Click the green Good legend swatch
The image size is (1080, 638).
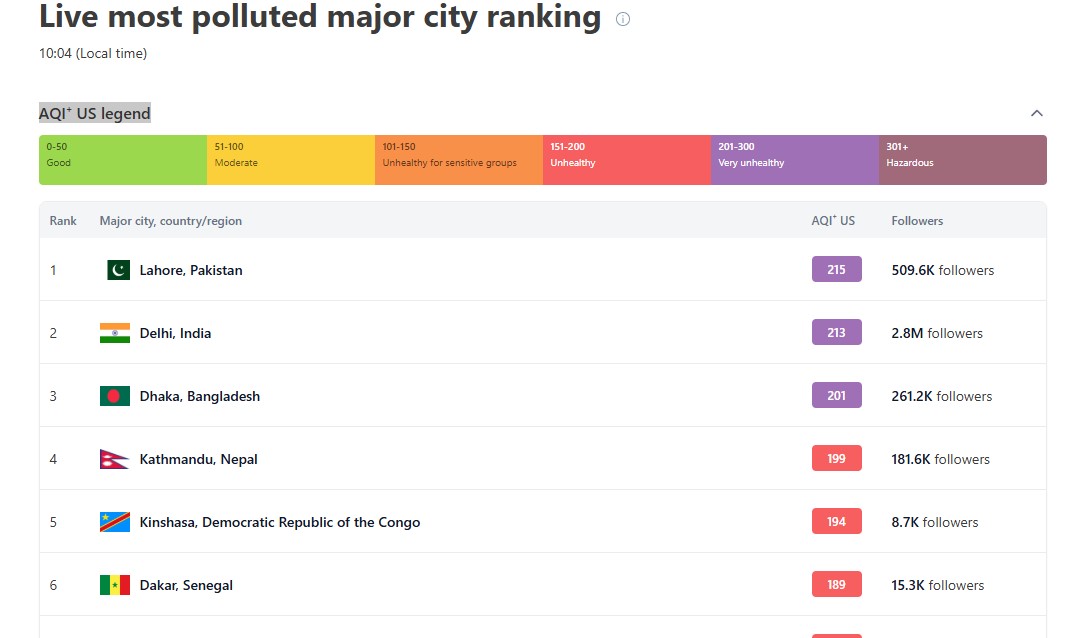pos(123,160)
